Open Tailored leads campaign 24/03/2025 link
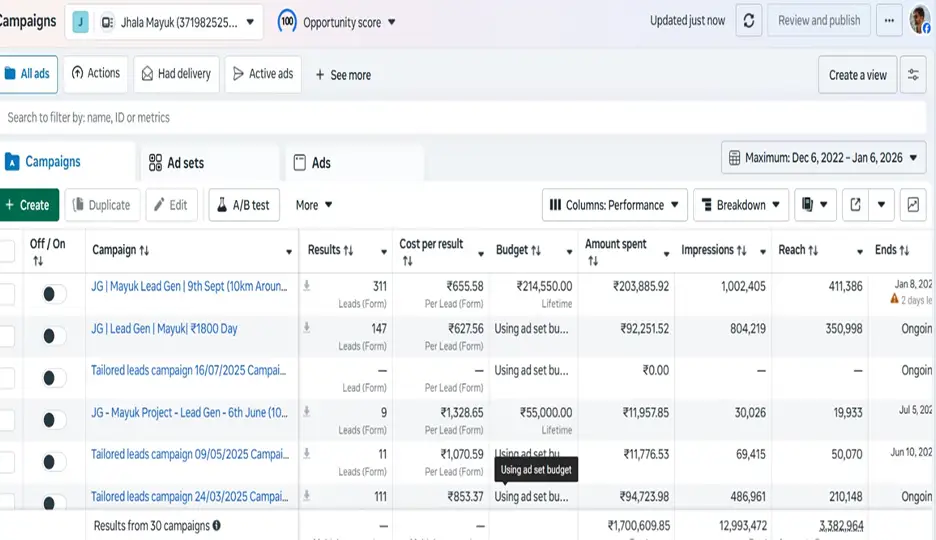Viewport: 936px width, 540px height. 189,497
